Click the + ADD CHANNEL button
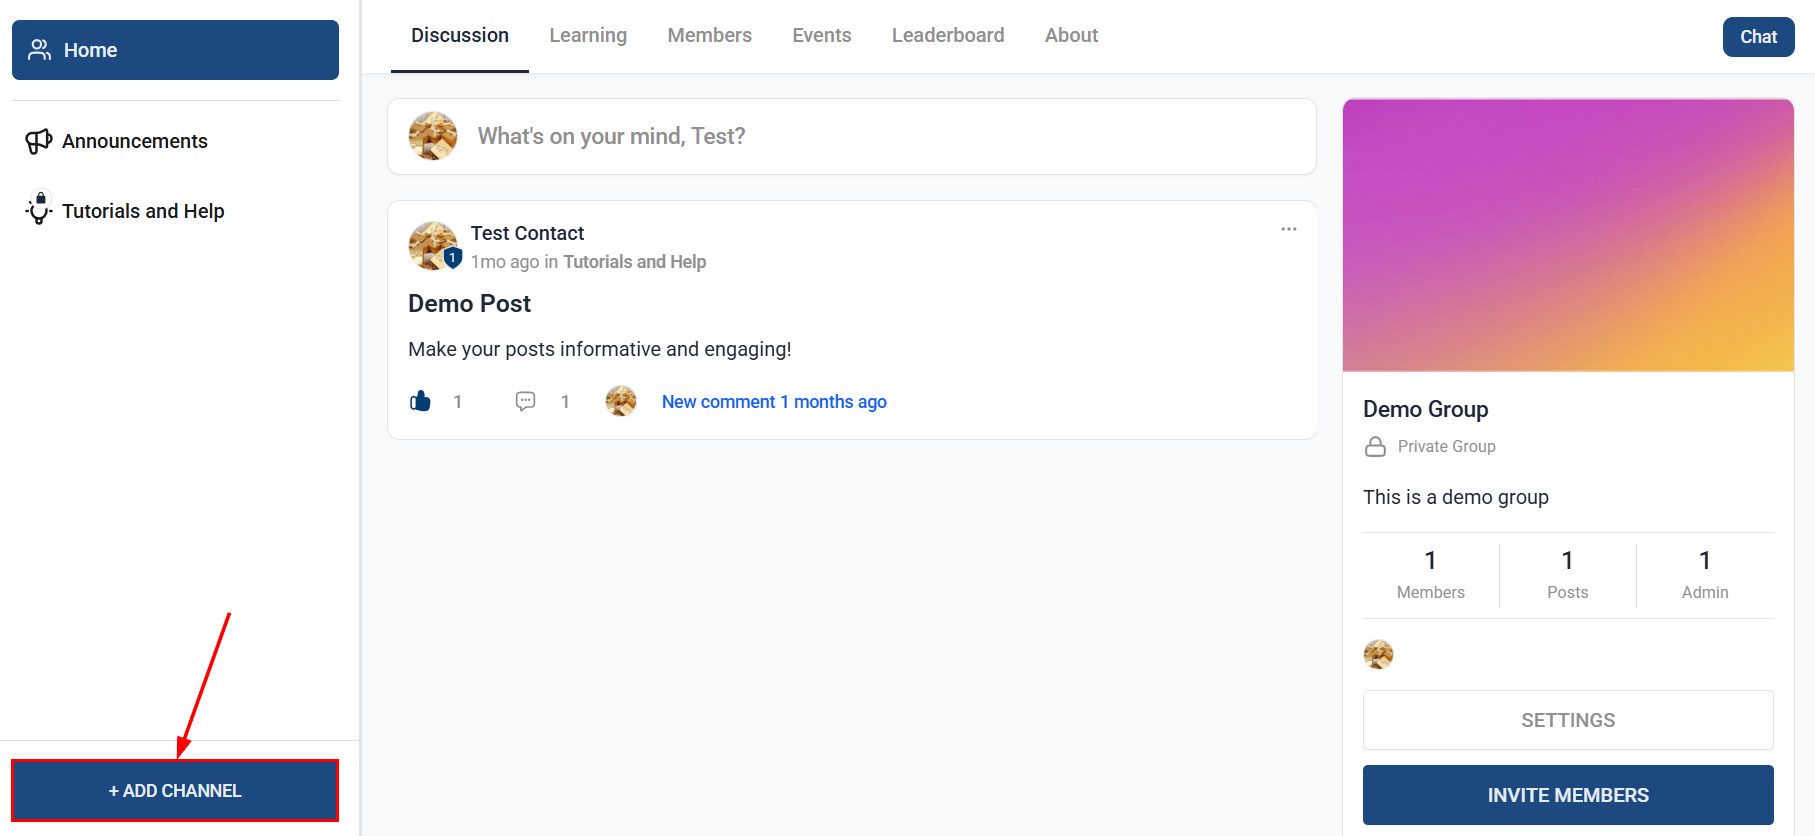The width and height of the screenshot is (1815, 836). (175, 790)
